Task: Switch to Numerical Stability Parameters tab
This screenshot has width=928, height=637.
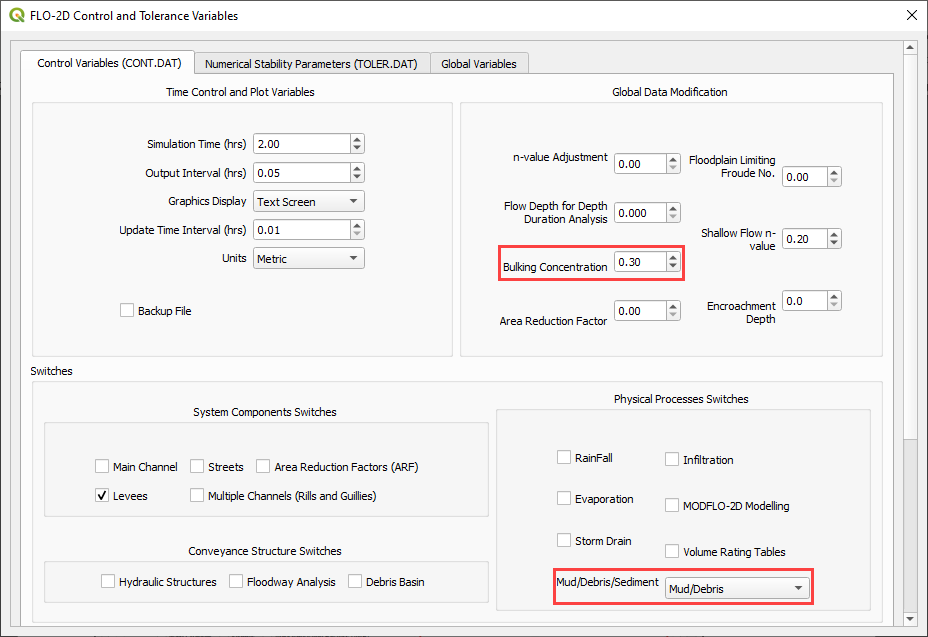Action: tap(312, 64)
